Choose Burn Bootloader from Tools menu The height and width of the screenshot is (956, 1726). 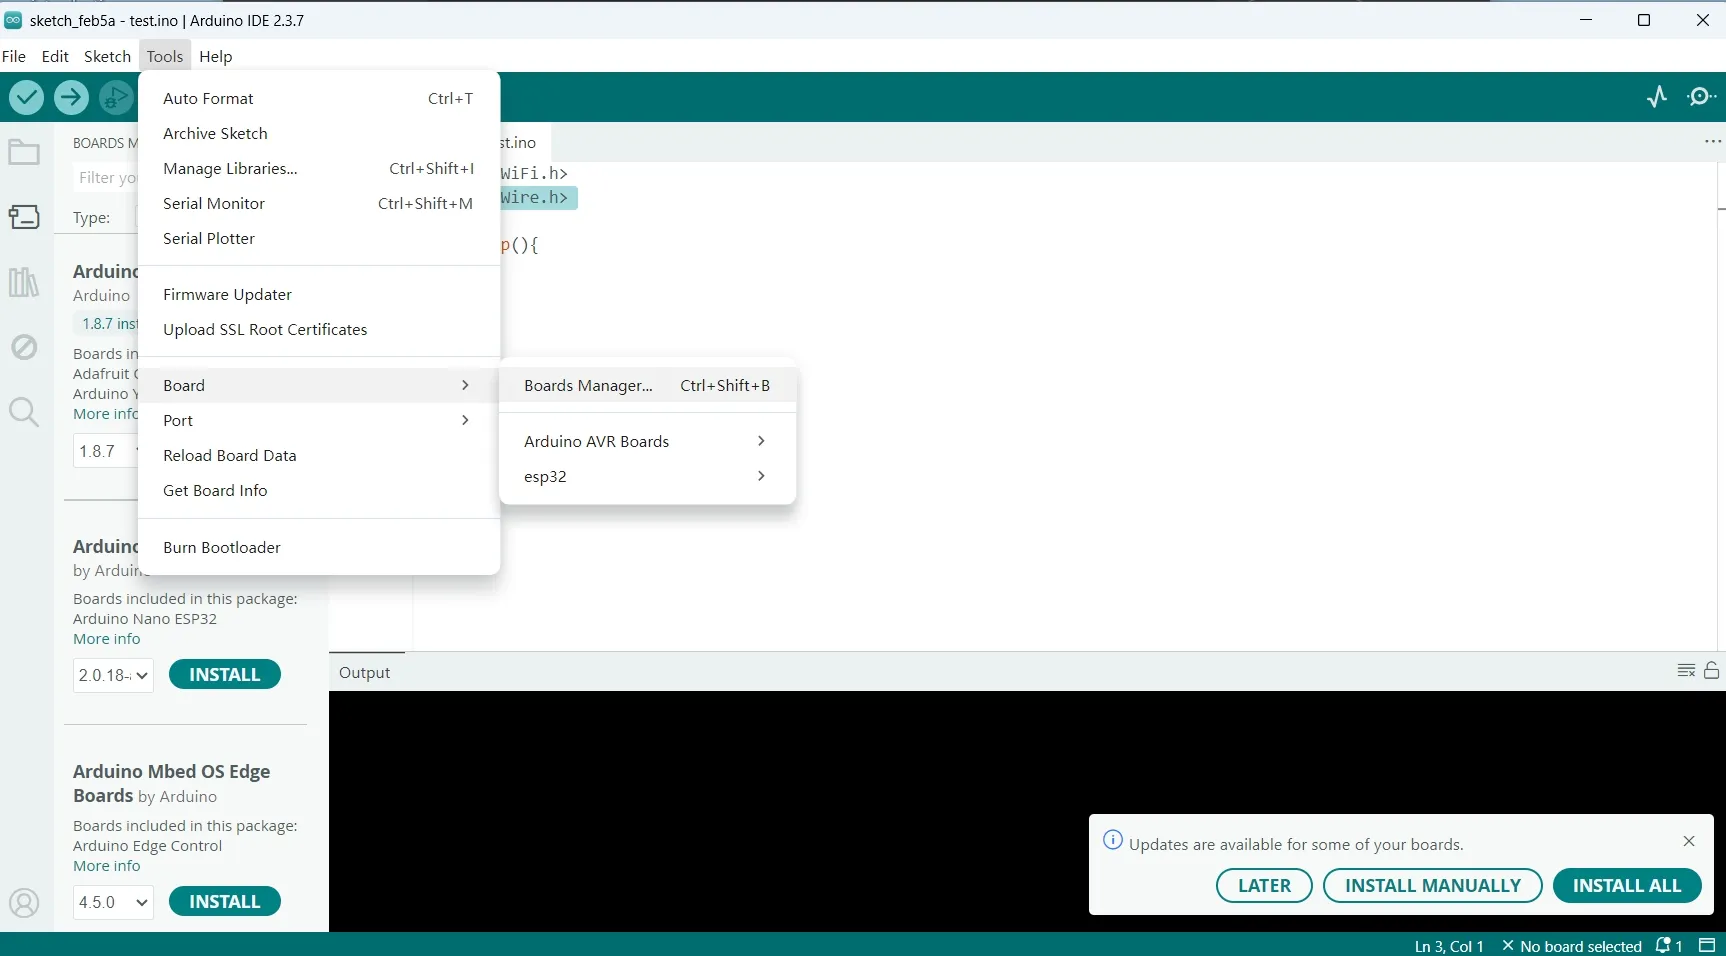222,547
